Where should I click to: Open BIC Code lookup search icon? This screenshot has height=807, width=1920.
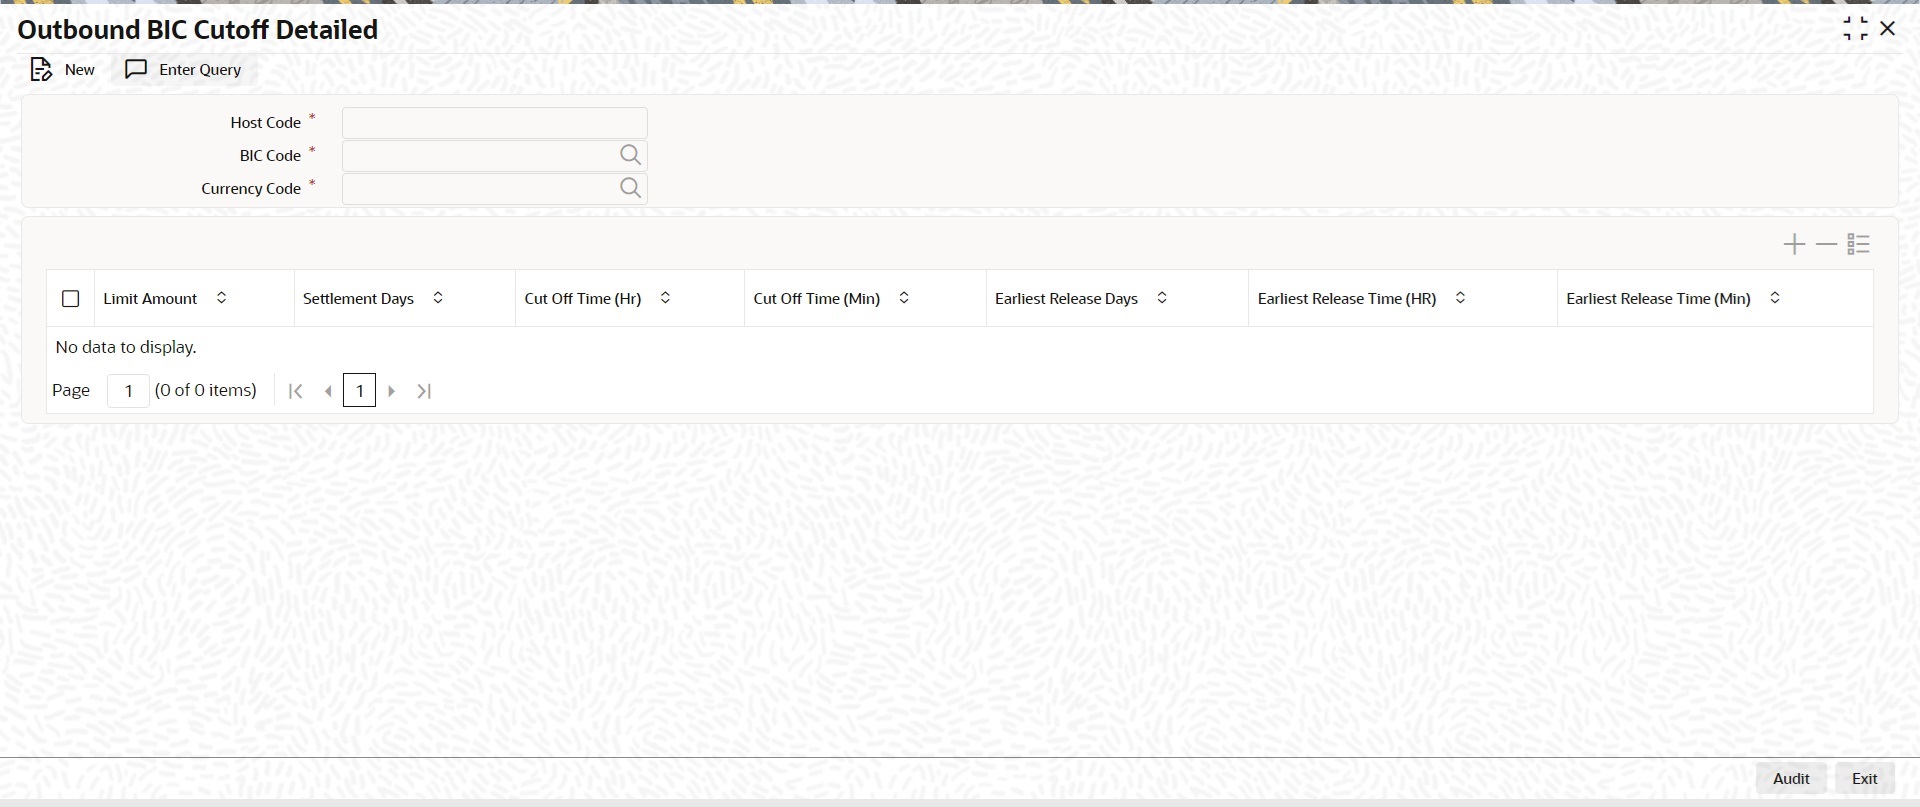(x=630, y=155)
